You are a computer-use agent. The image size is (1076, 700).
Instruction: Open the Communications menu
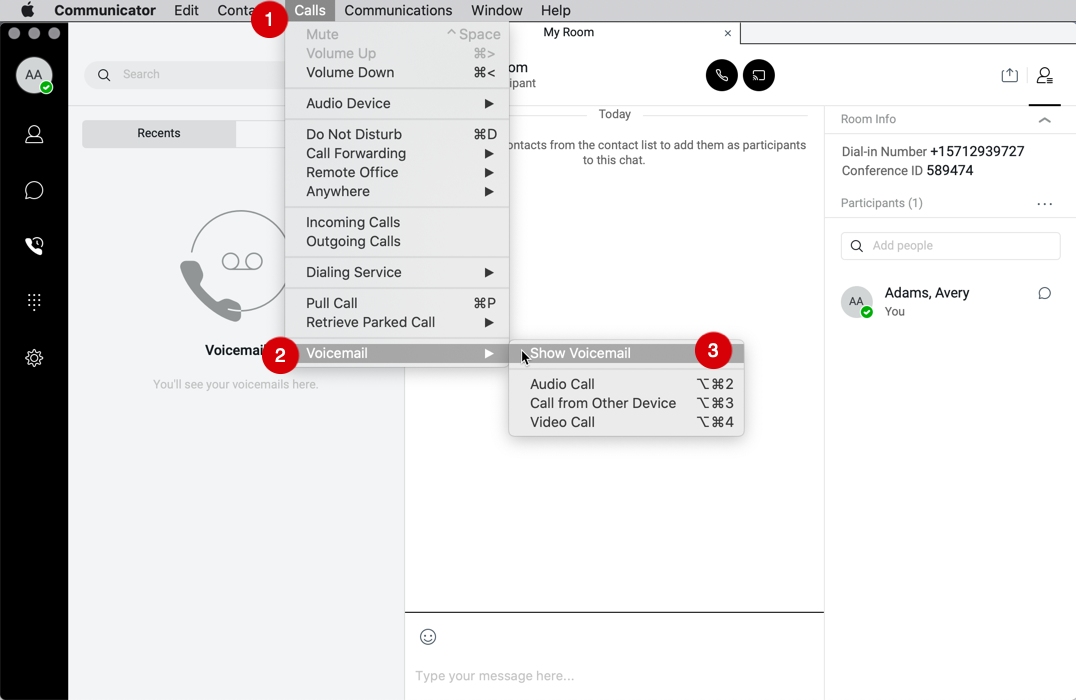tap(398, 10)
